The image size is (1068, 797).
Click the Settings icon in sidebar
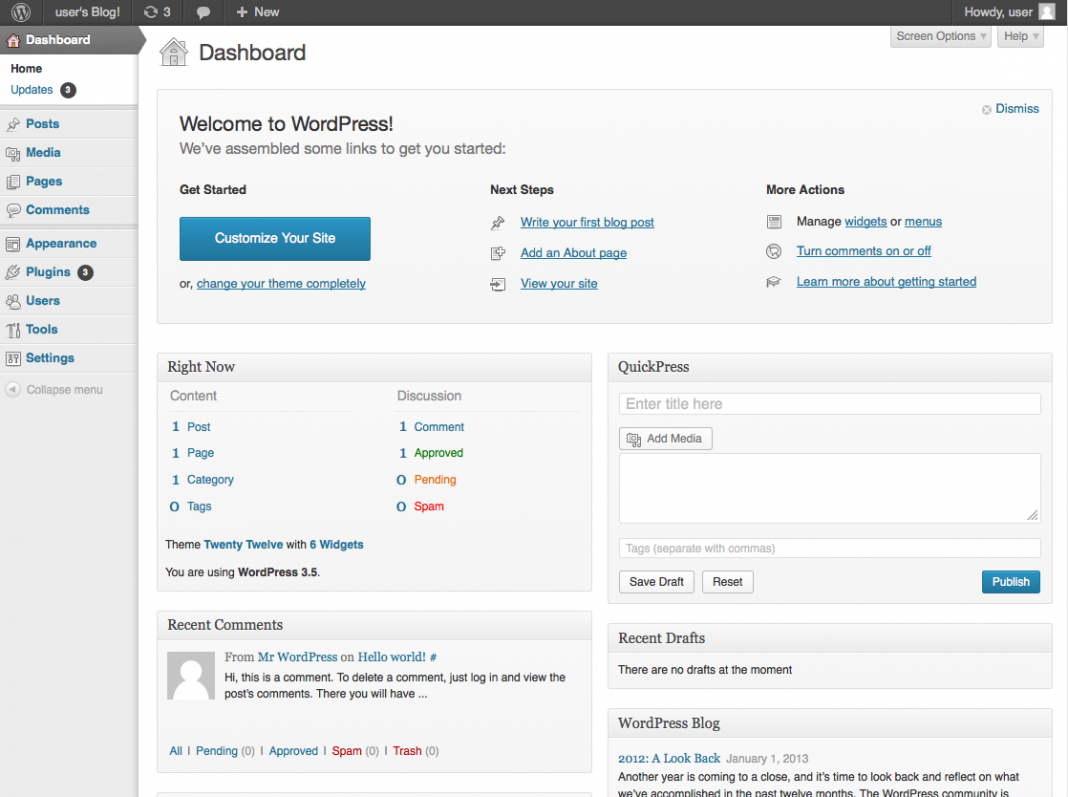tap(13, 358)
